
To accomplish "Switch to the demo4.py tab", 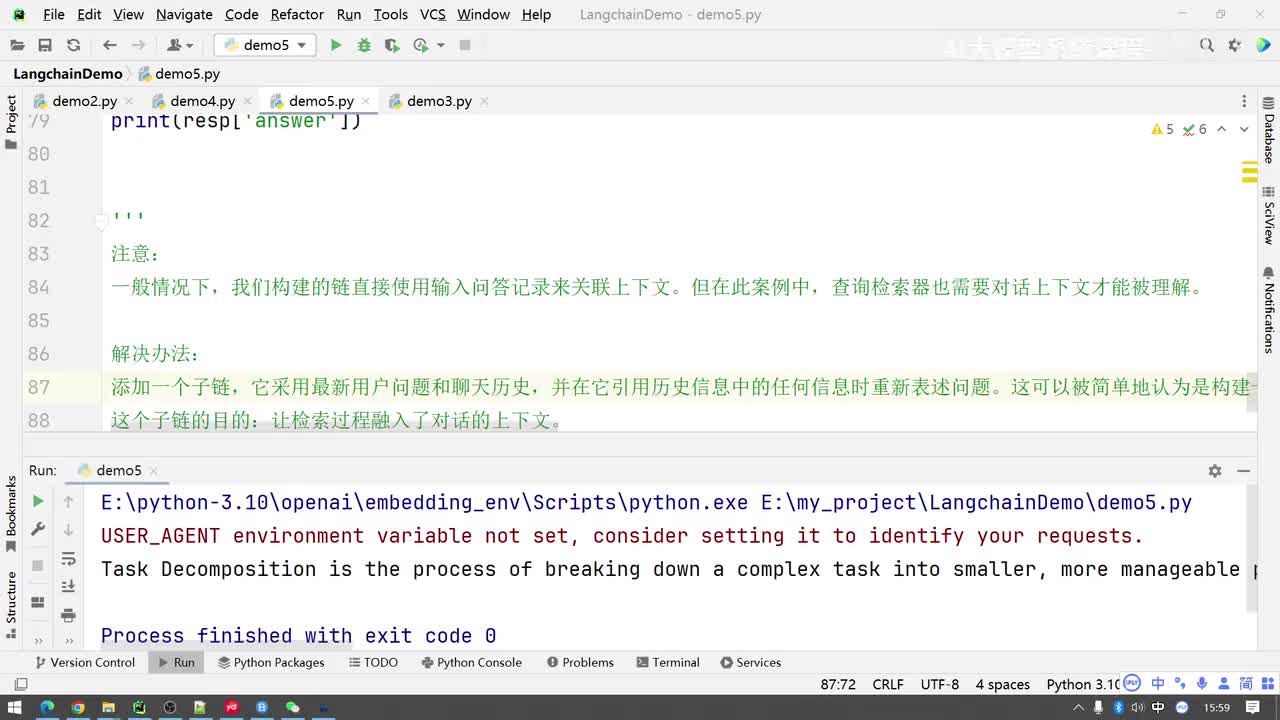I will (x=201, y=101).
